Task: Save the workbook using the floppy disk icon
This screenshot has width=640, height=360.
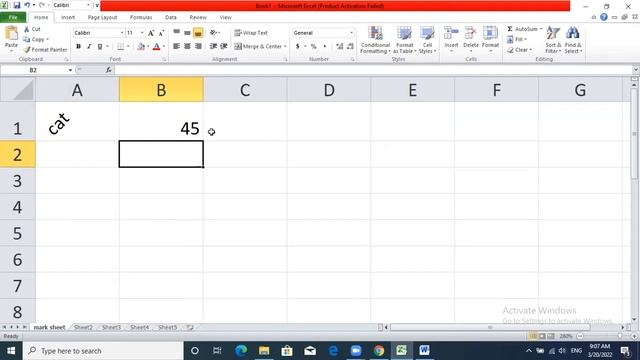Action: pyautogui.click(x=17, y=5)
